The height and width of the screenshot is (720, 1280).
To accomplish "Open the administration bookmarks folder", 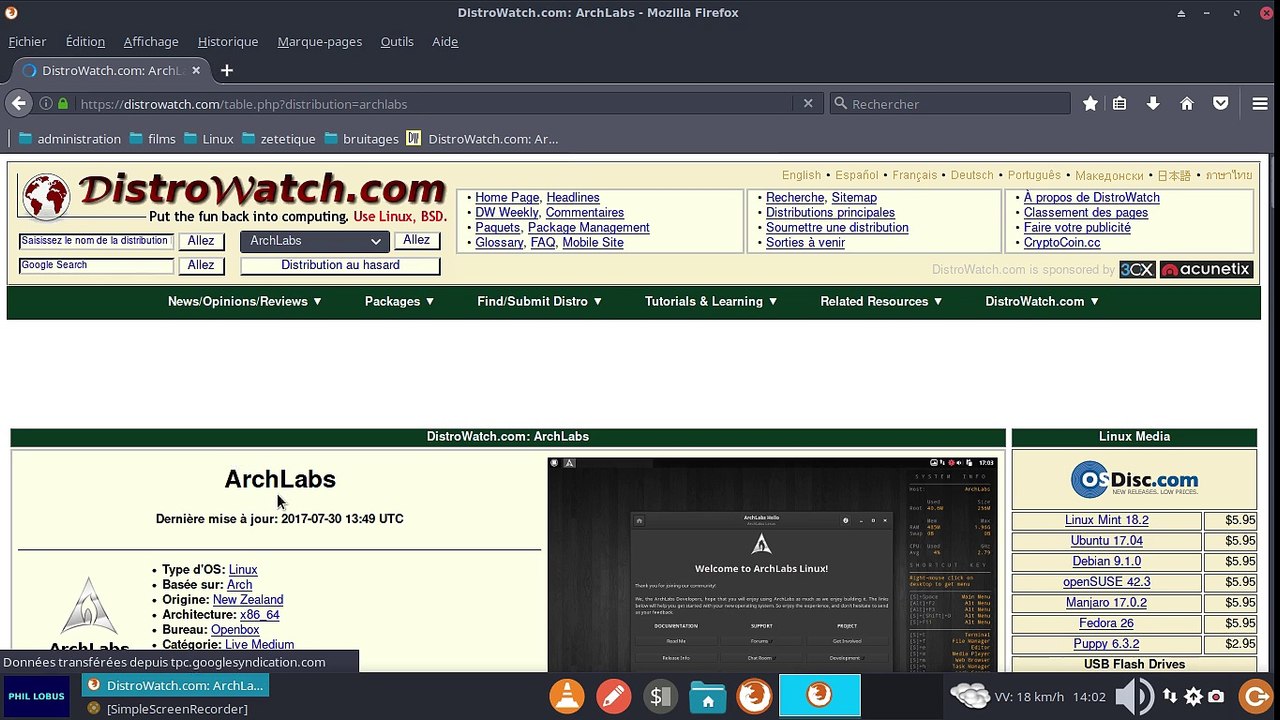I will (x=69, y=139).
